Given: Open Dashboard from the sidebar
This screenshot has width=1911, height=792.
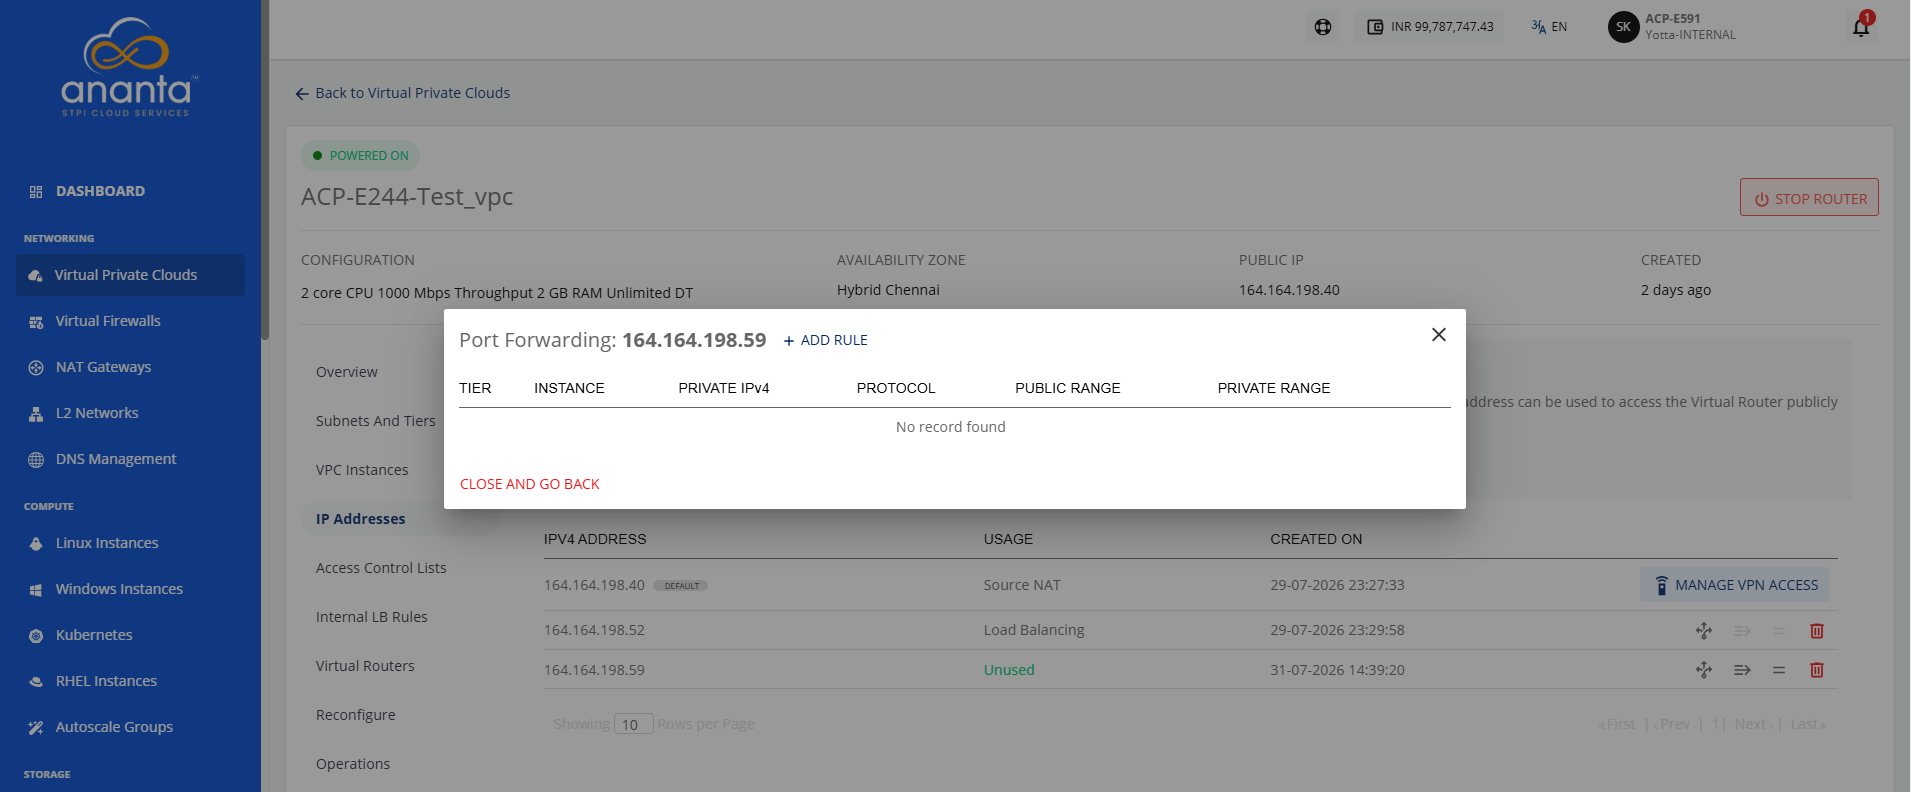Looking at the screenshot, I should point(100,191).
